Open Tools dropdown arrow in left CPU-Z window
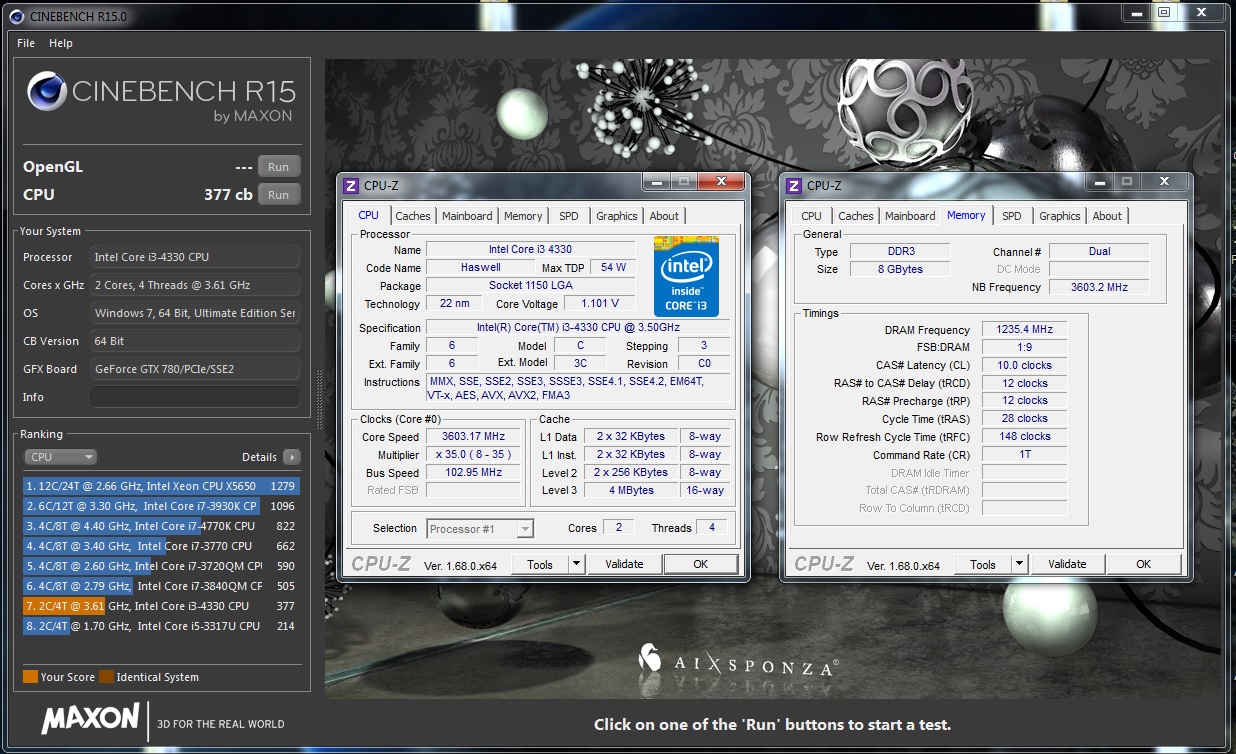This screenshot has width=1236, height=754. point(576,564)
